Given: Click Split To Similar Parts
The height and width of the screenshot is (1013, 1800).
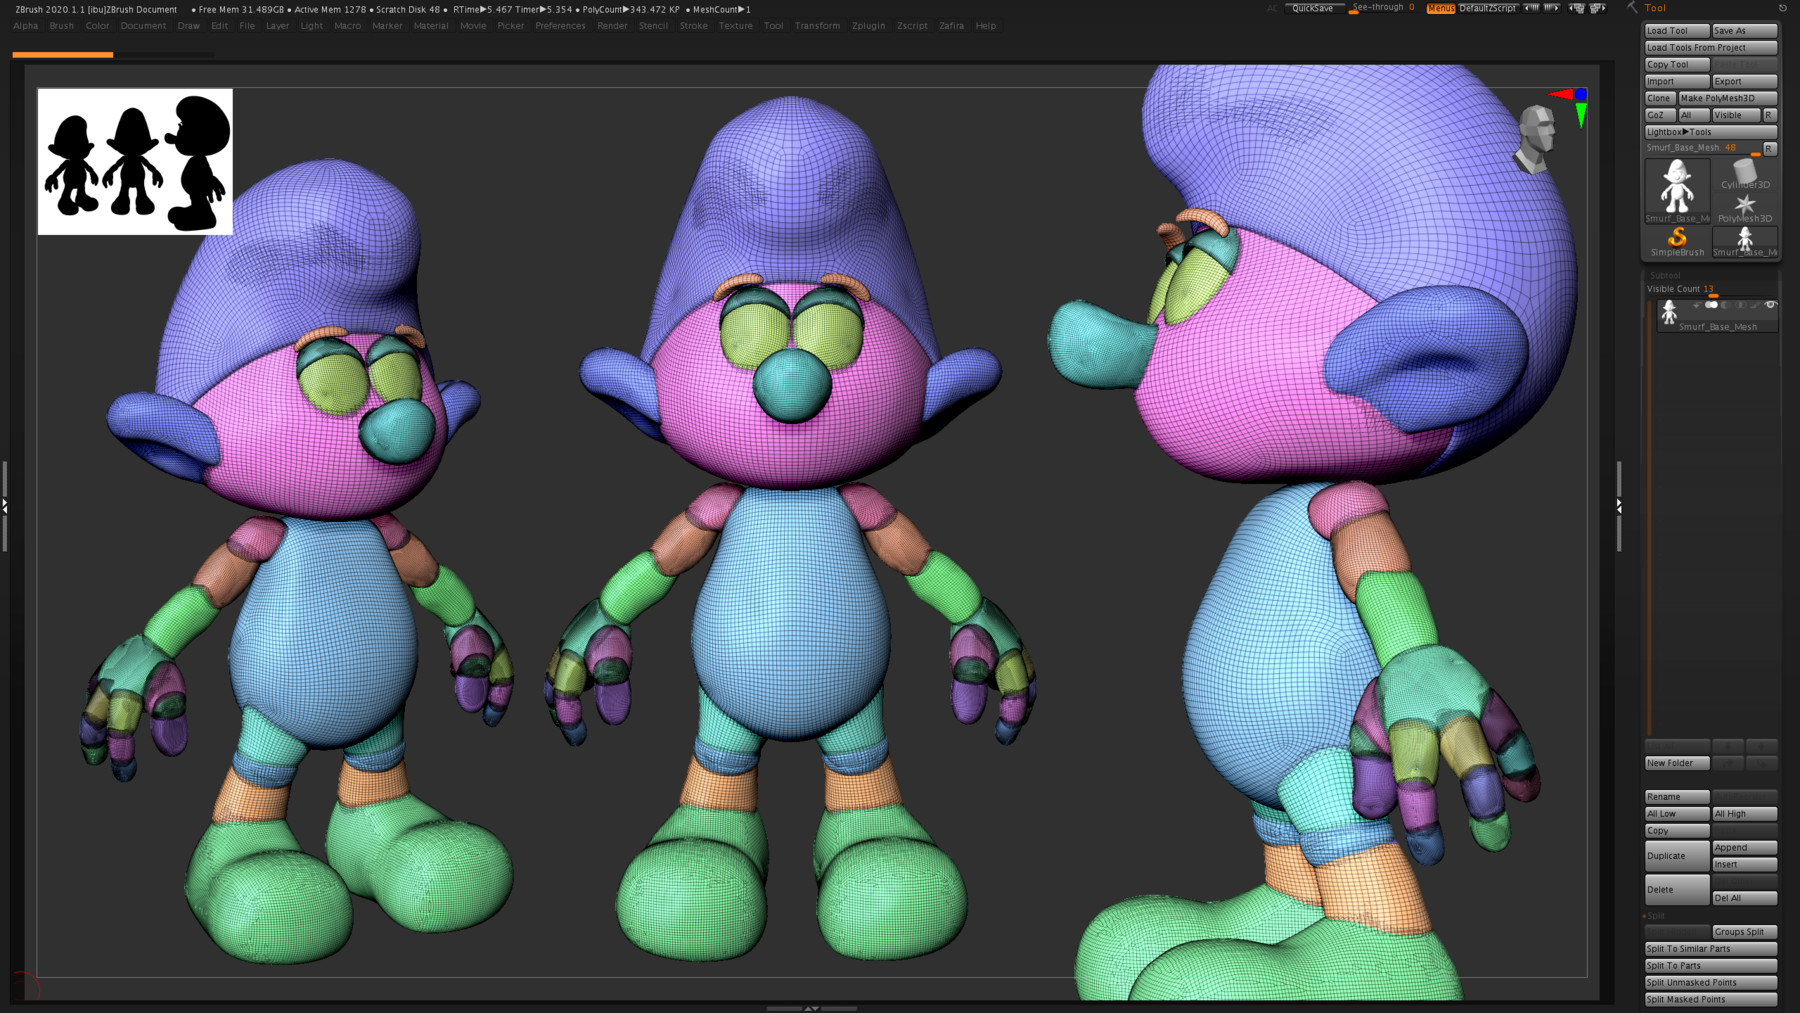Looking at the screenshot, I should (x=1711, y=949).
